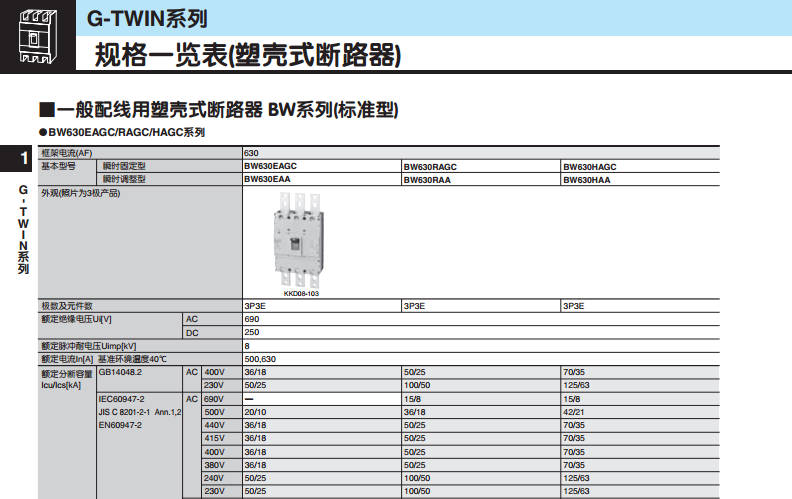Select the BW630EAGC model cell

(270, 167)
